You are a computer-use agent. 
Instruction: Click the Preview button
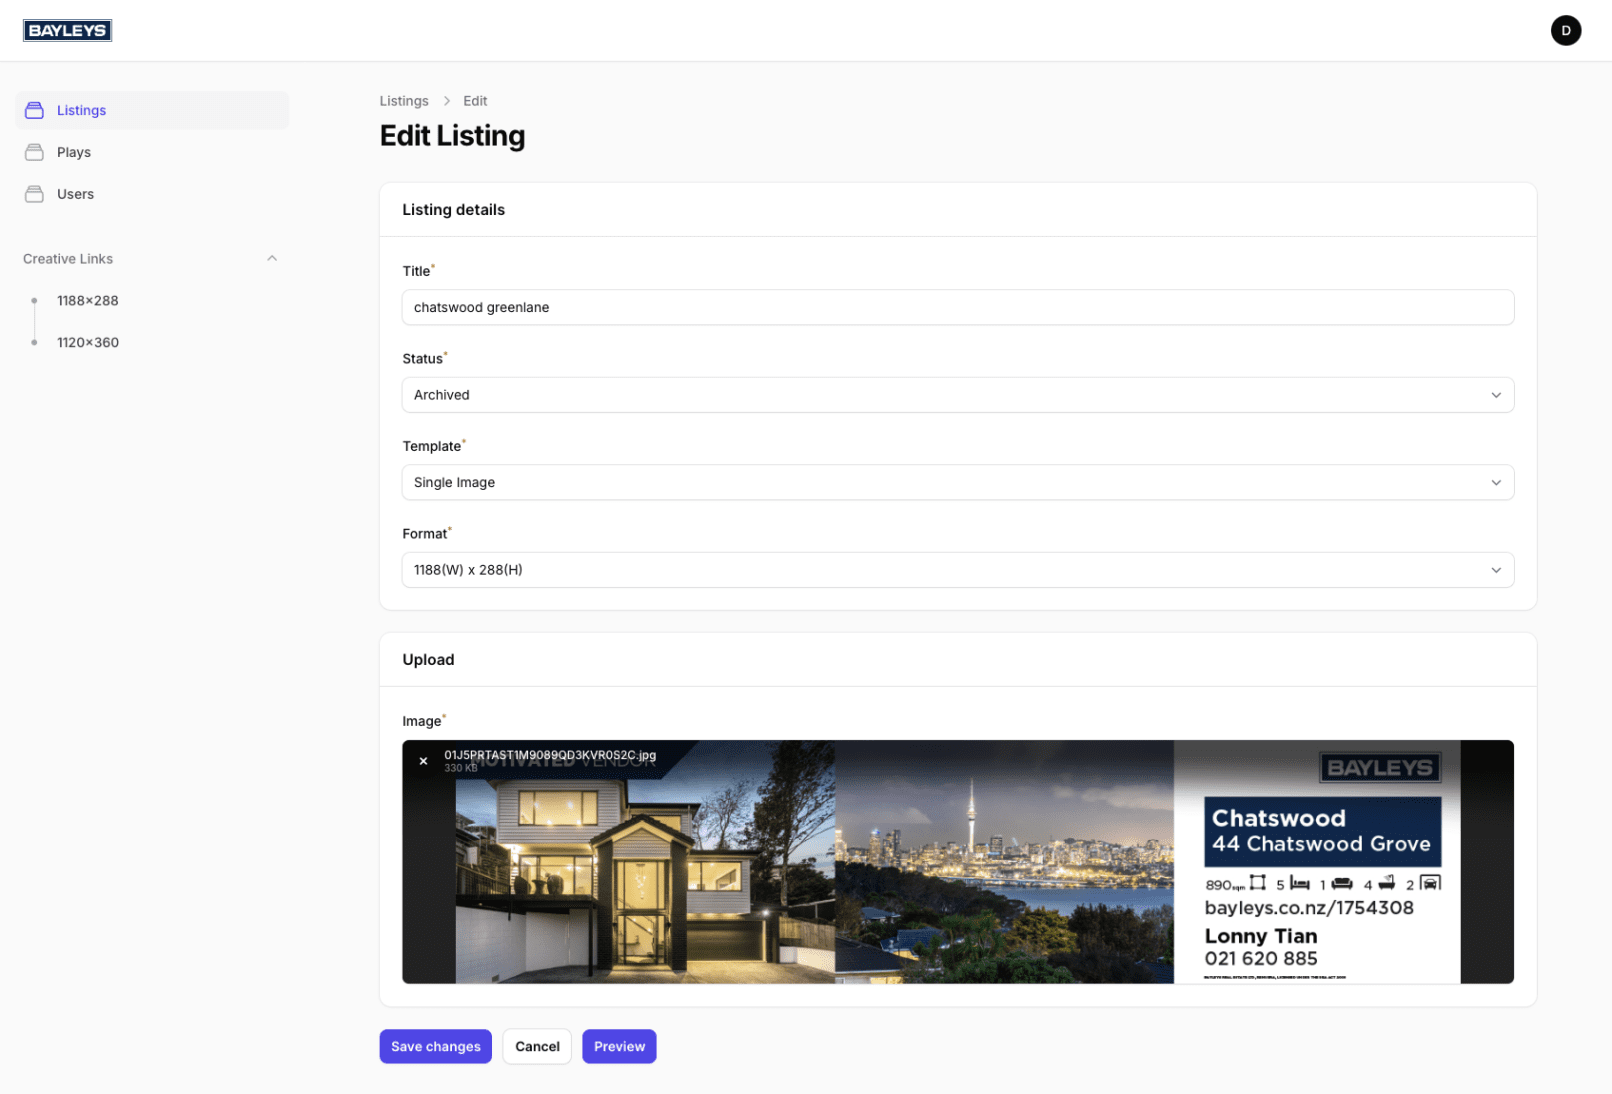tap(619, 1046)
